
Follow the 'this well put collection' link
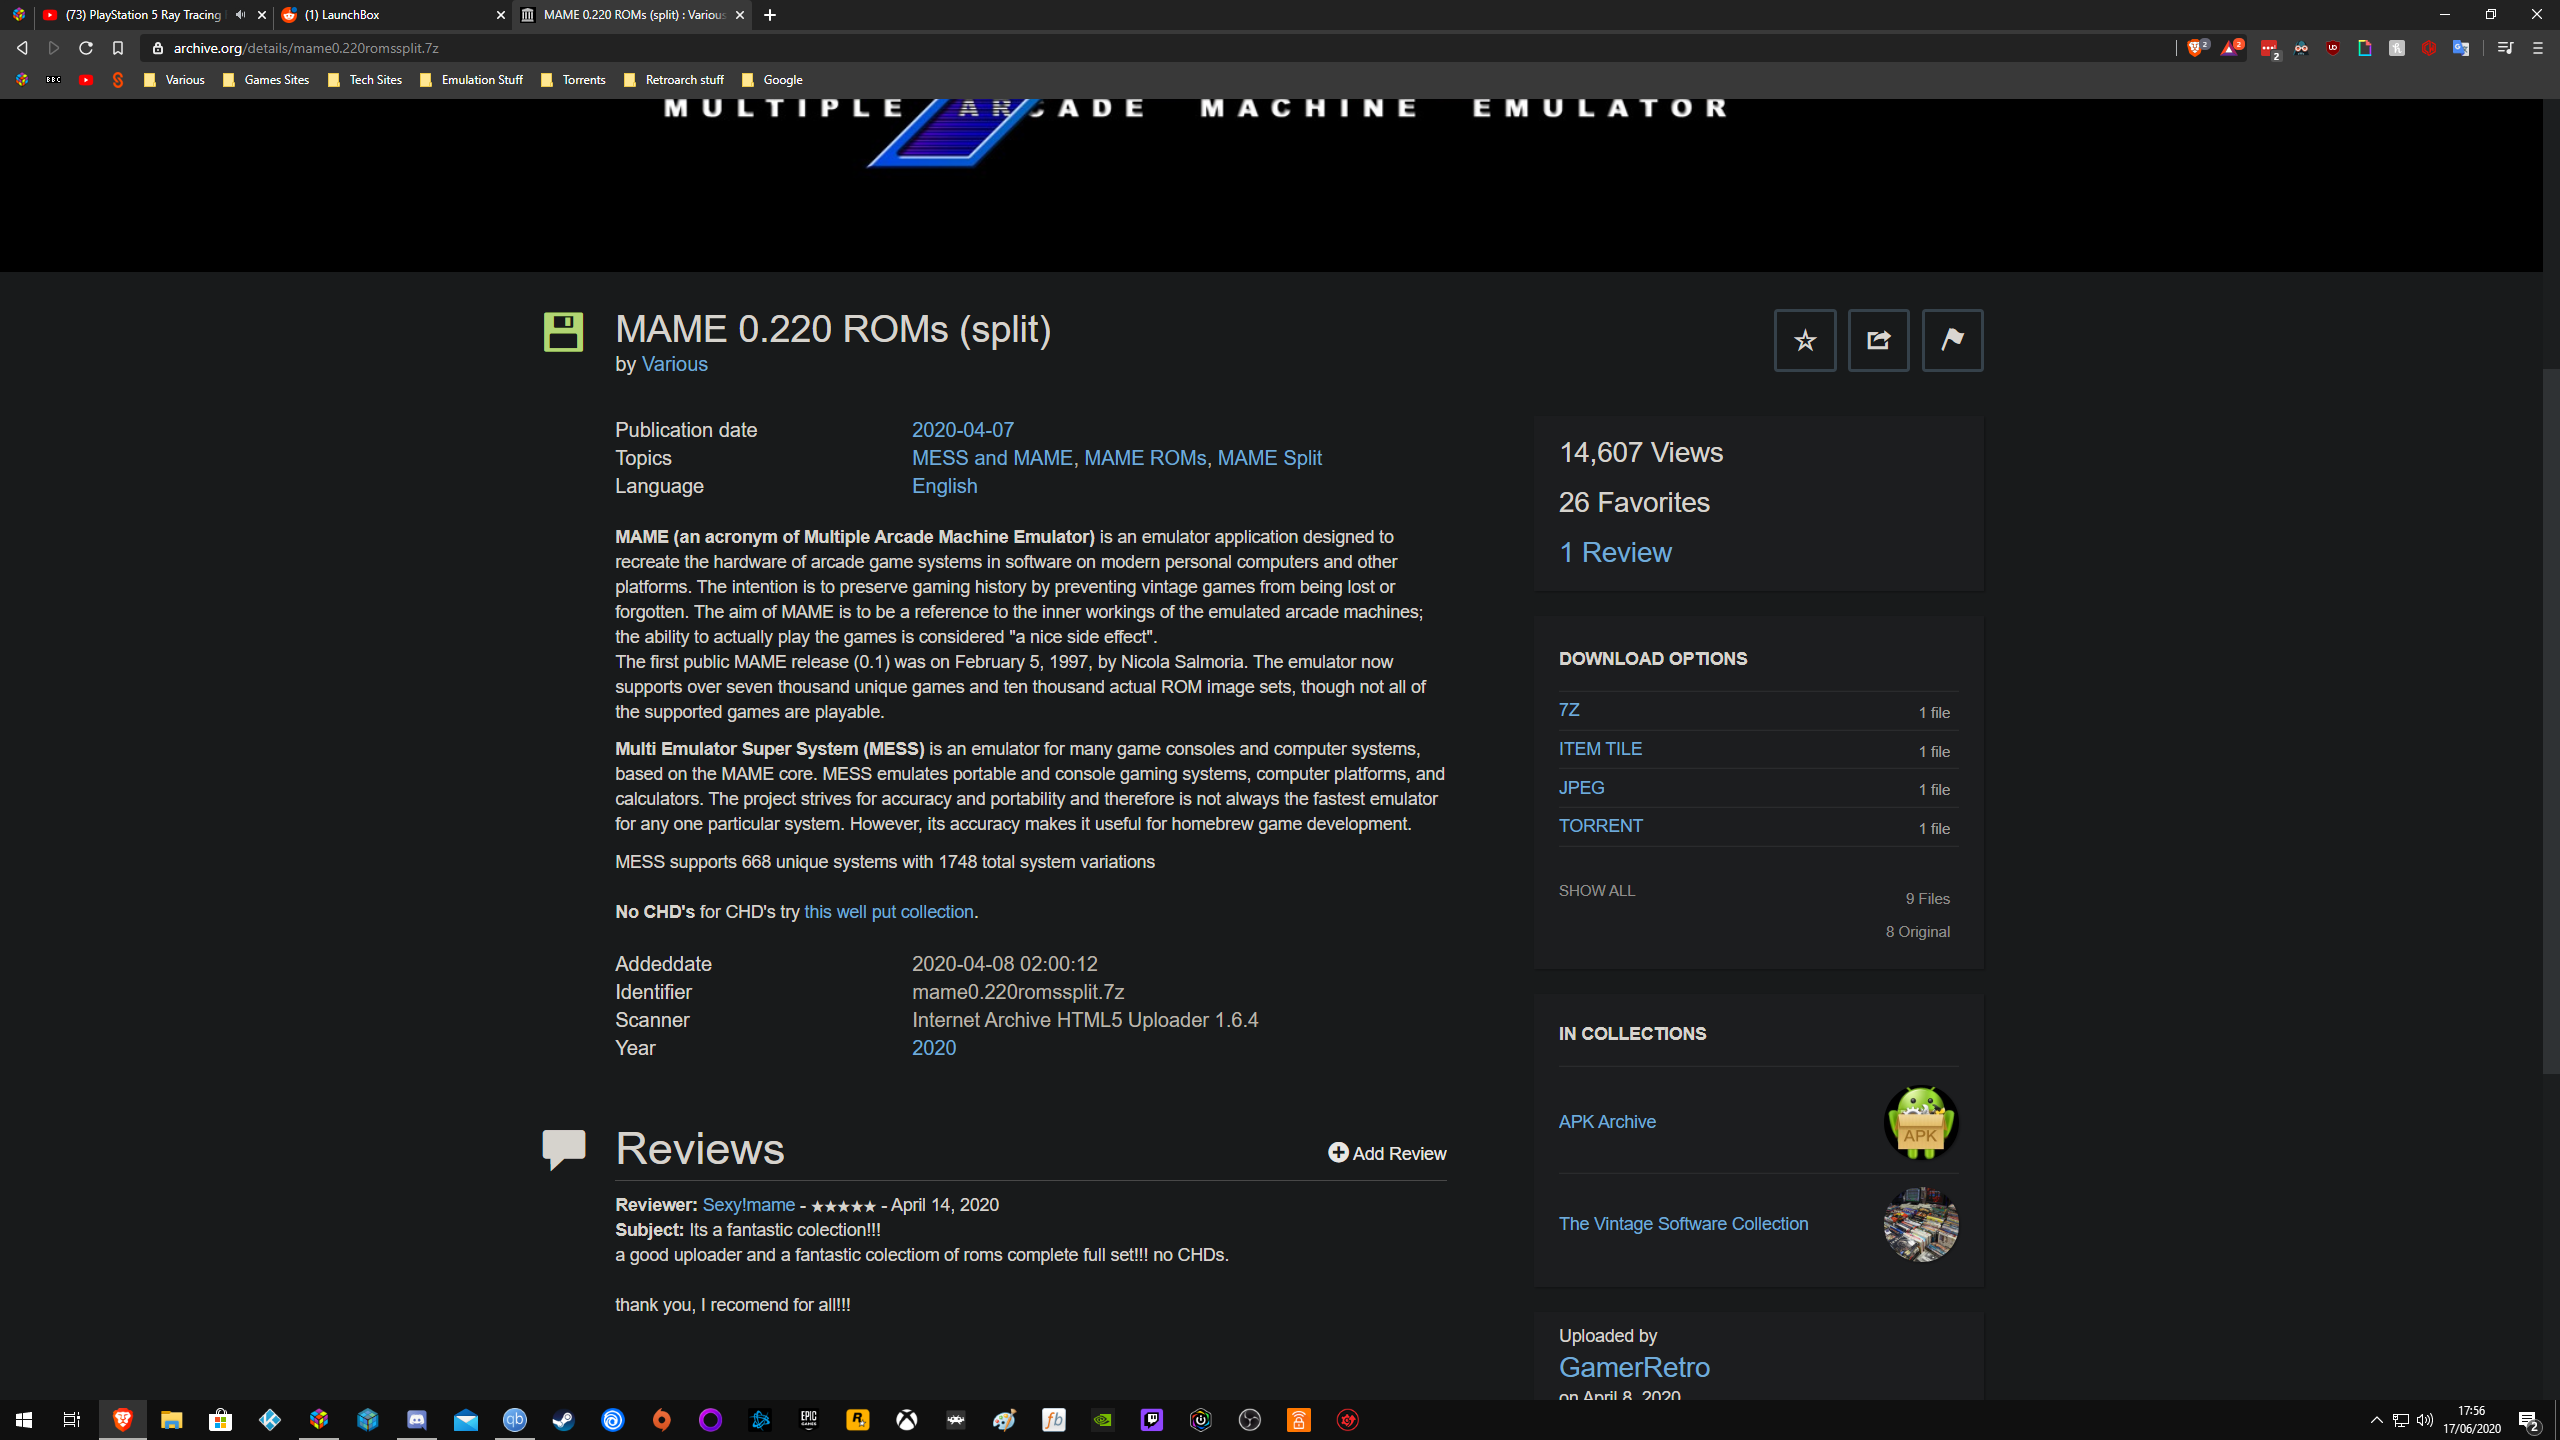[889, 912]
